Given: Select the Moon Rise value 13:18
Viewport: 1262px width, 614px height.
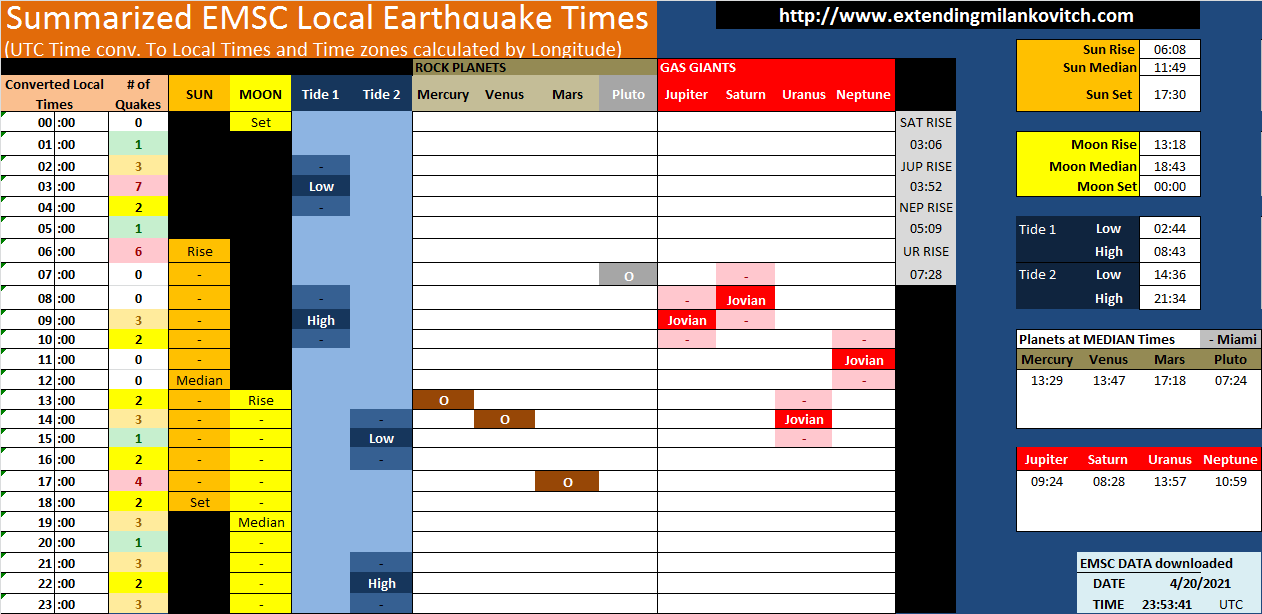Looking at the screenshot, I should click(1169, 144).
